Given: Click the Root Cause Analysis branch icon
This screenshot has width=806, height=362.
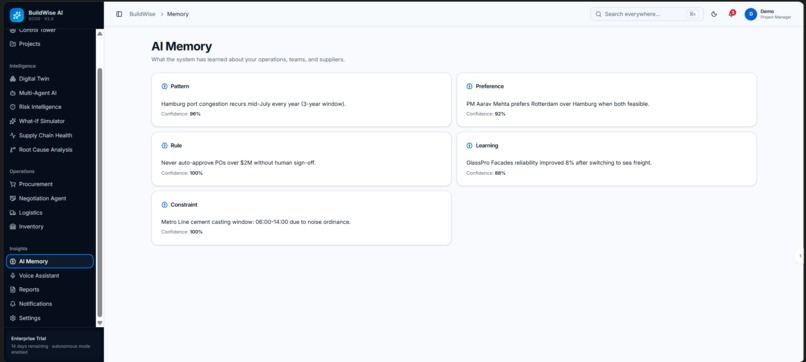Looking at the screenshot, I should tap(13, 150).
